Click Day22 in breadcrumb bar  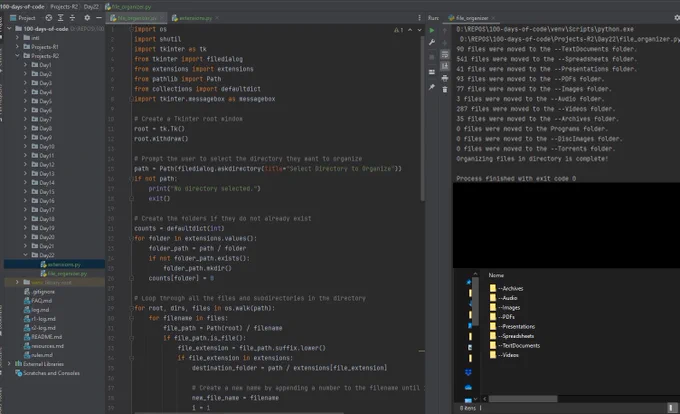(91, 7)
